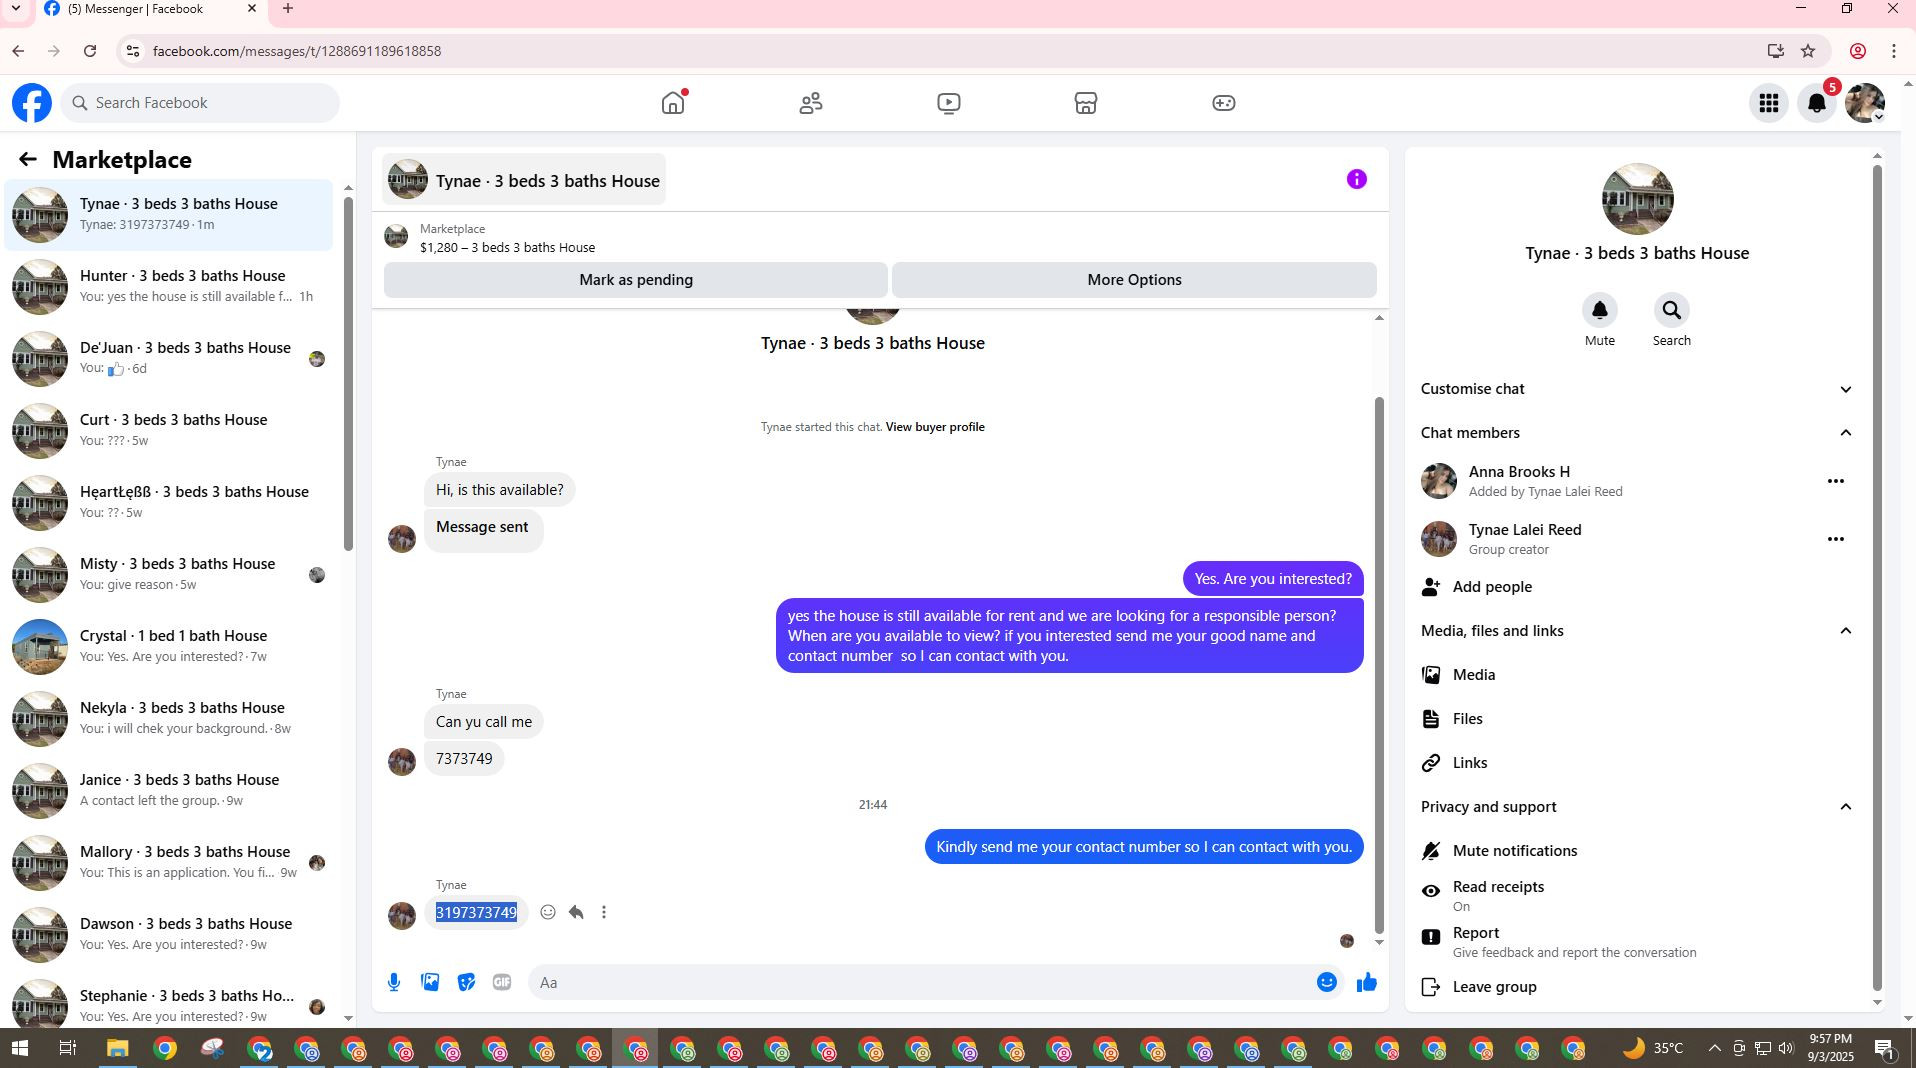Open More Options for the listing

1134,281
